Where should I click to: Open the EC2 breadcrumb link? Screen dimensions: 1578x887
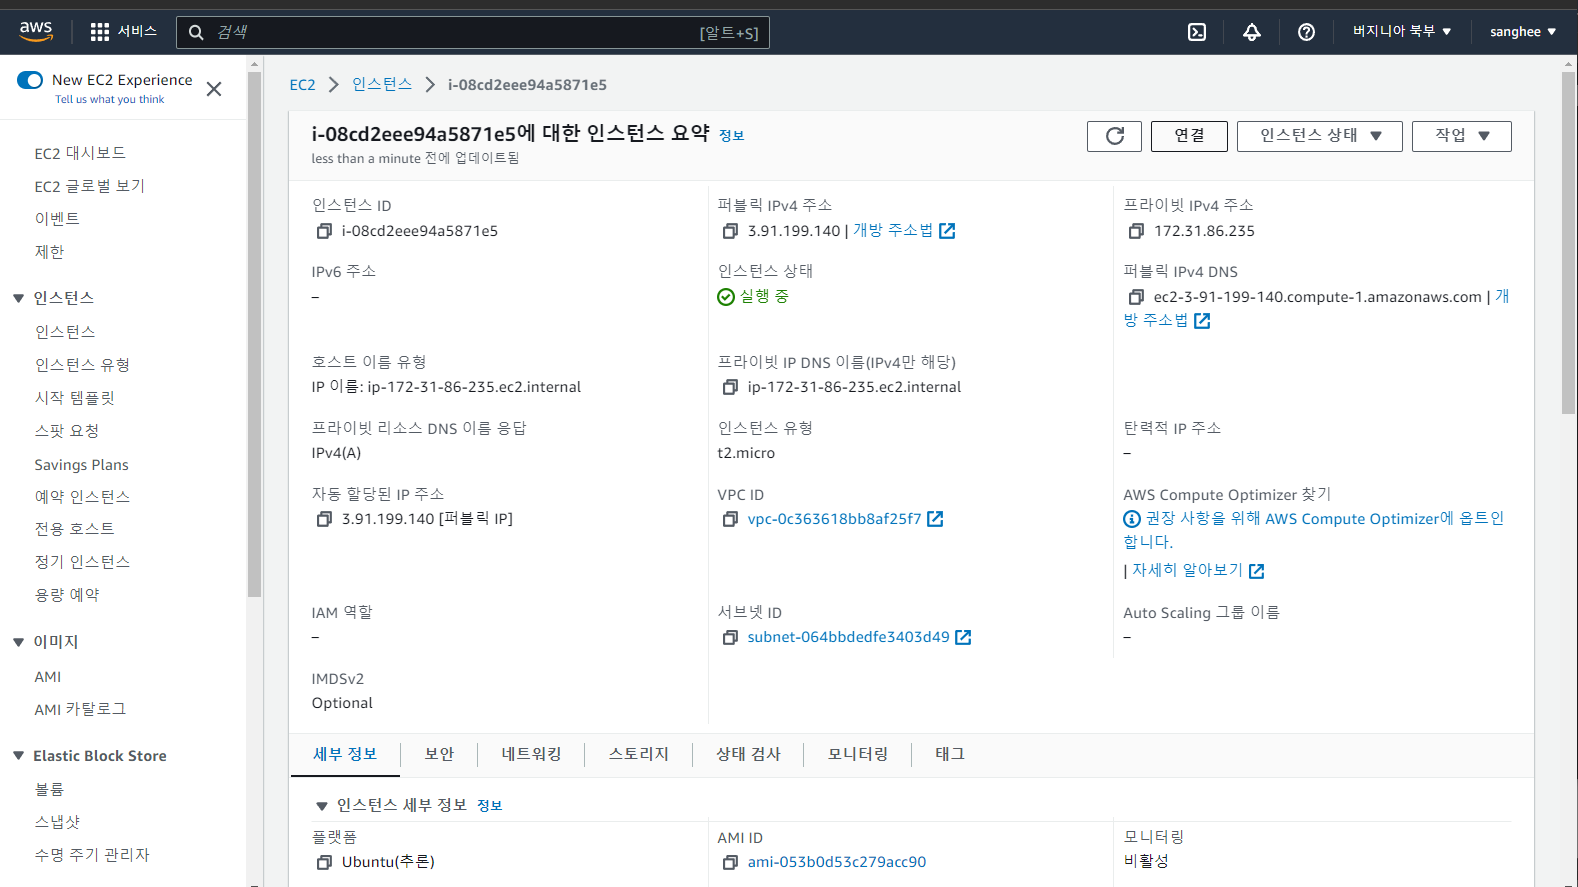[302, 85]
